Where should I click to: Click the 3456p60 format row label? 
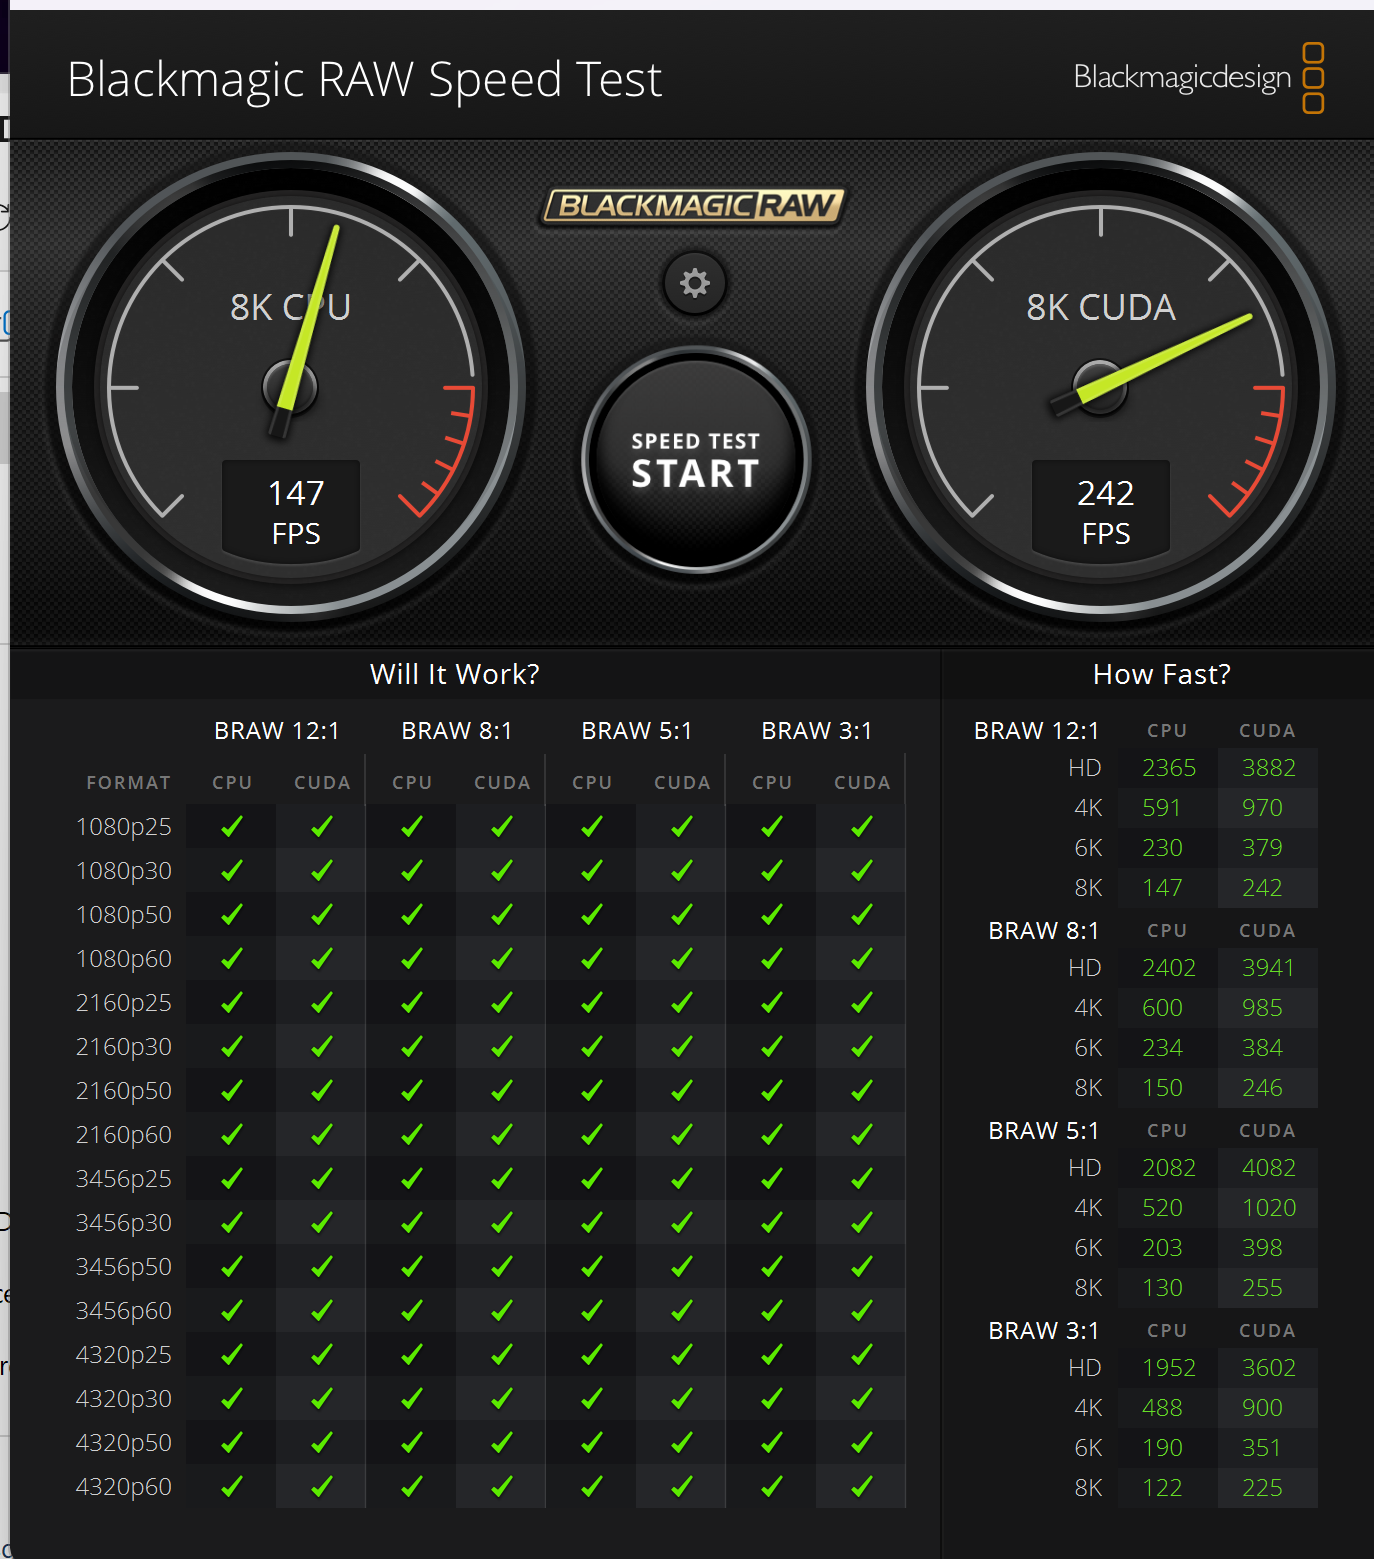point(124,1311)
